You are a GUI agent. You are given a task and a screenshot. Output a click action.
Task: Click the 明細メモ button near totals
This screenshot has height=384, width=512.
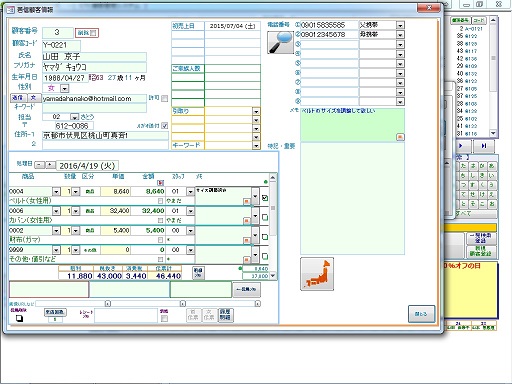pos(198,273)
